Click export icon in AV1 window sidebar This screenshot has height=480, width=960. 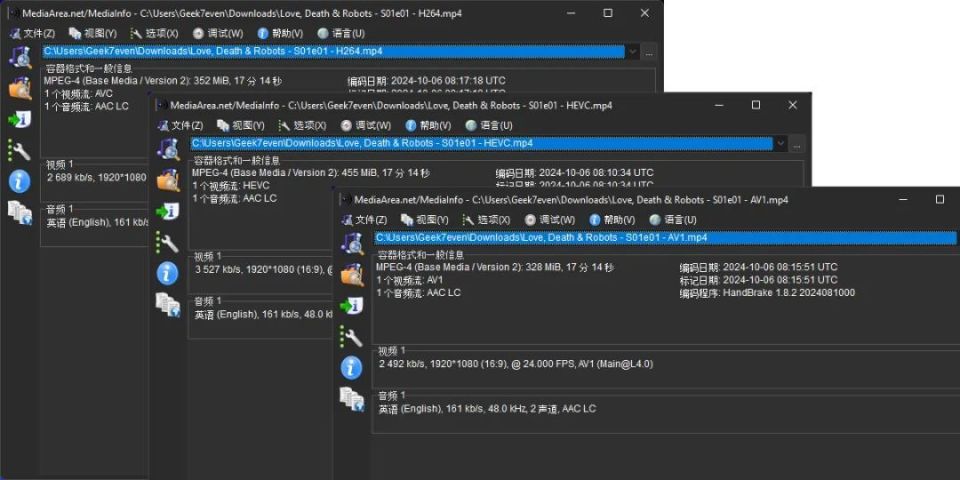pos(352,306)
